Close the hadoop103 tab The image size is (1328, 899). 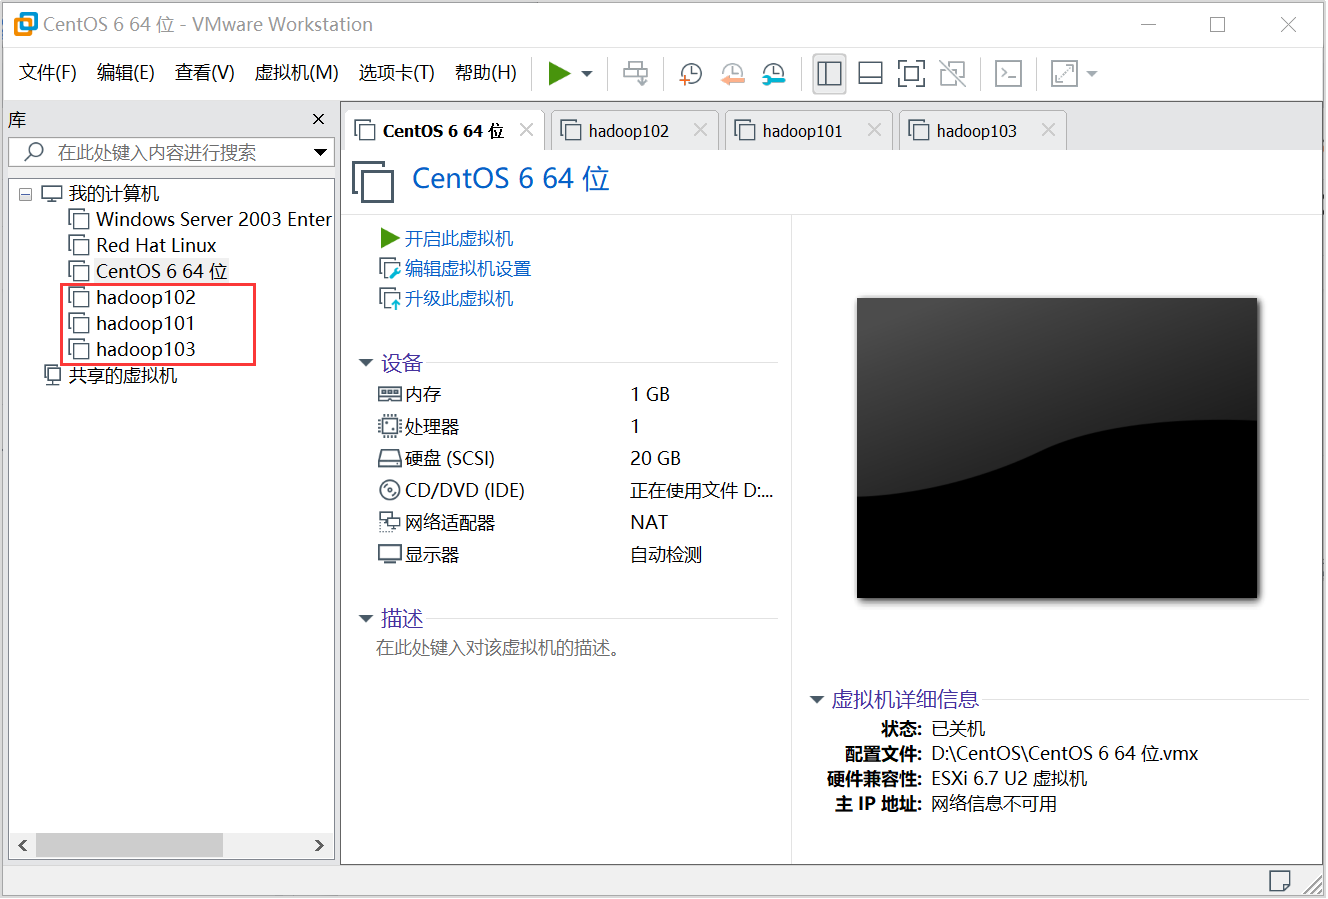[1048, 130]
